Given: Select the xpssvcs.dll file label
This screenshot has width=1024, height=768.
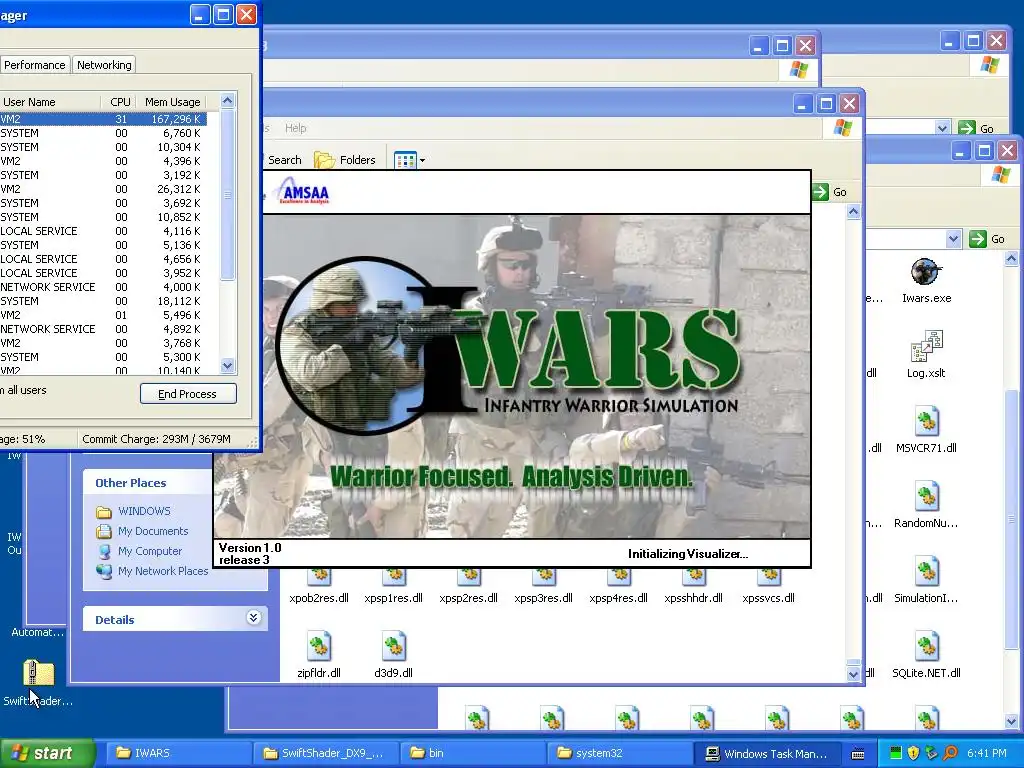Looking at the screenshot, I should pyautogui.click(x=768, y=598).
